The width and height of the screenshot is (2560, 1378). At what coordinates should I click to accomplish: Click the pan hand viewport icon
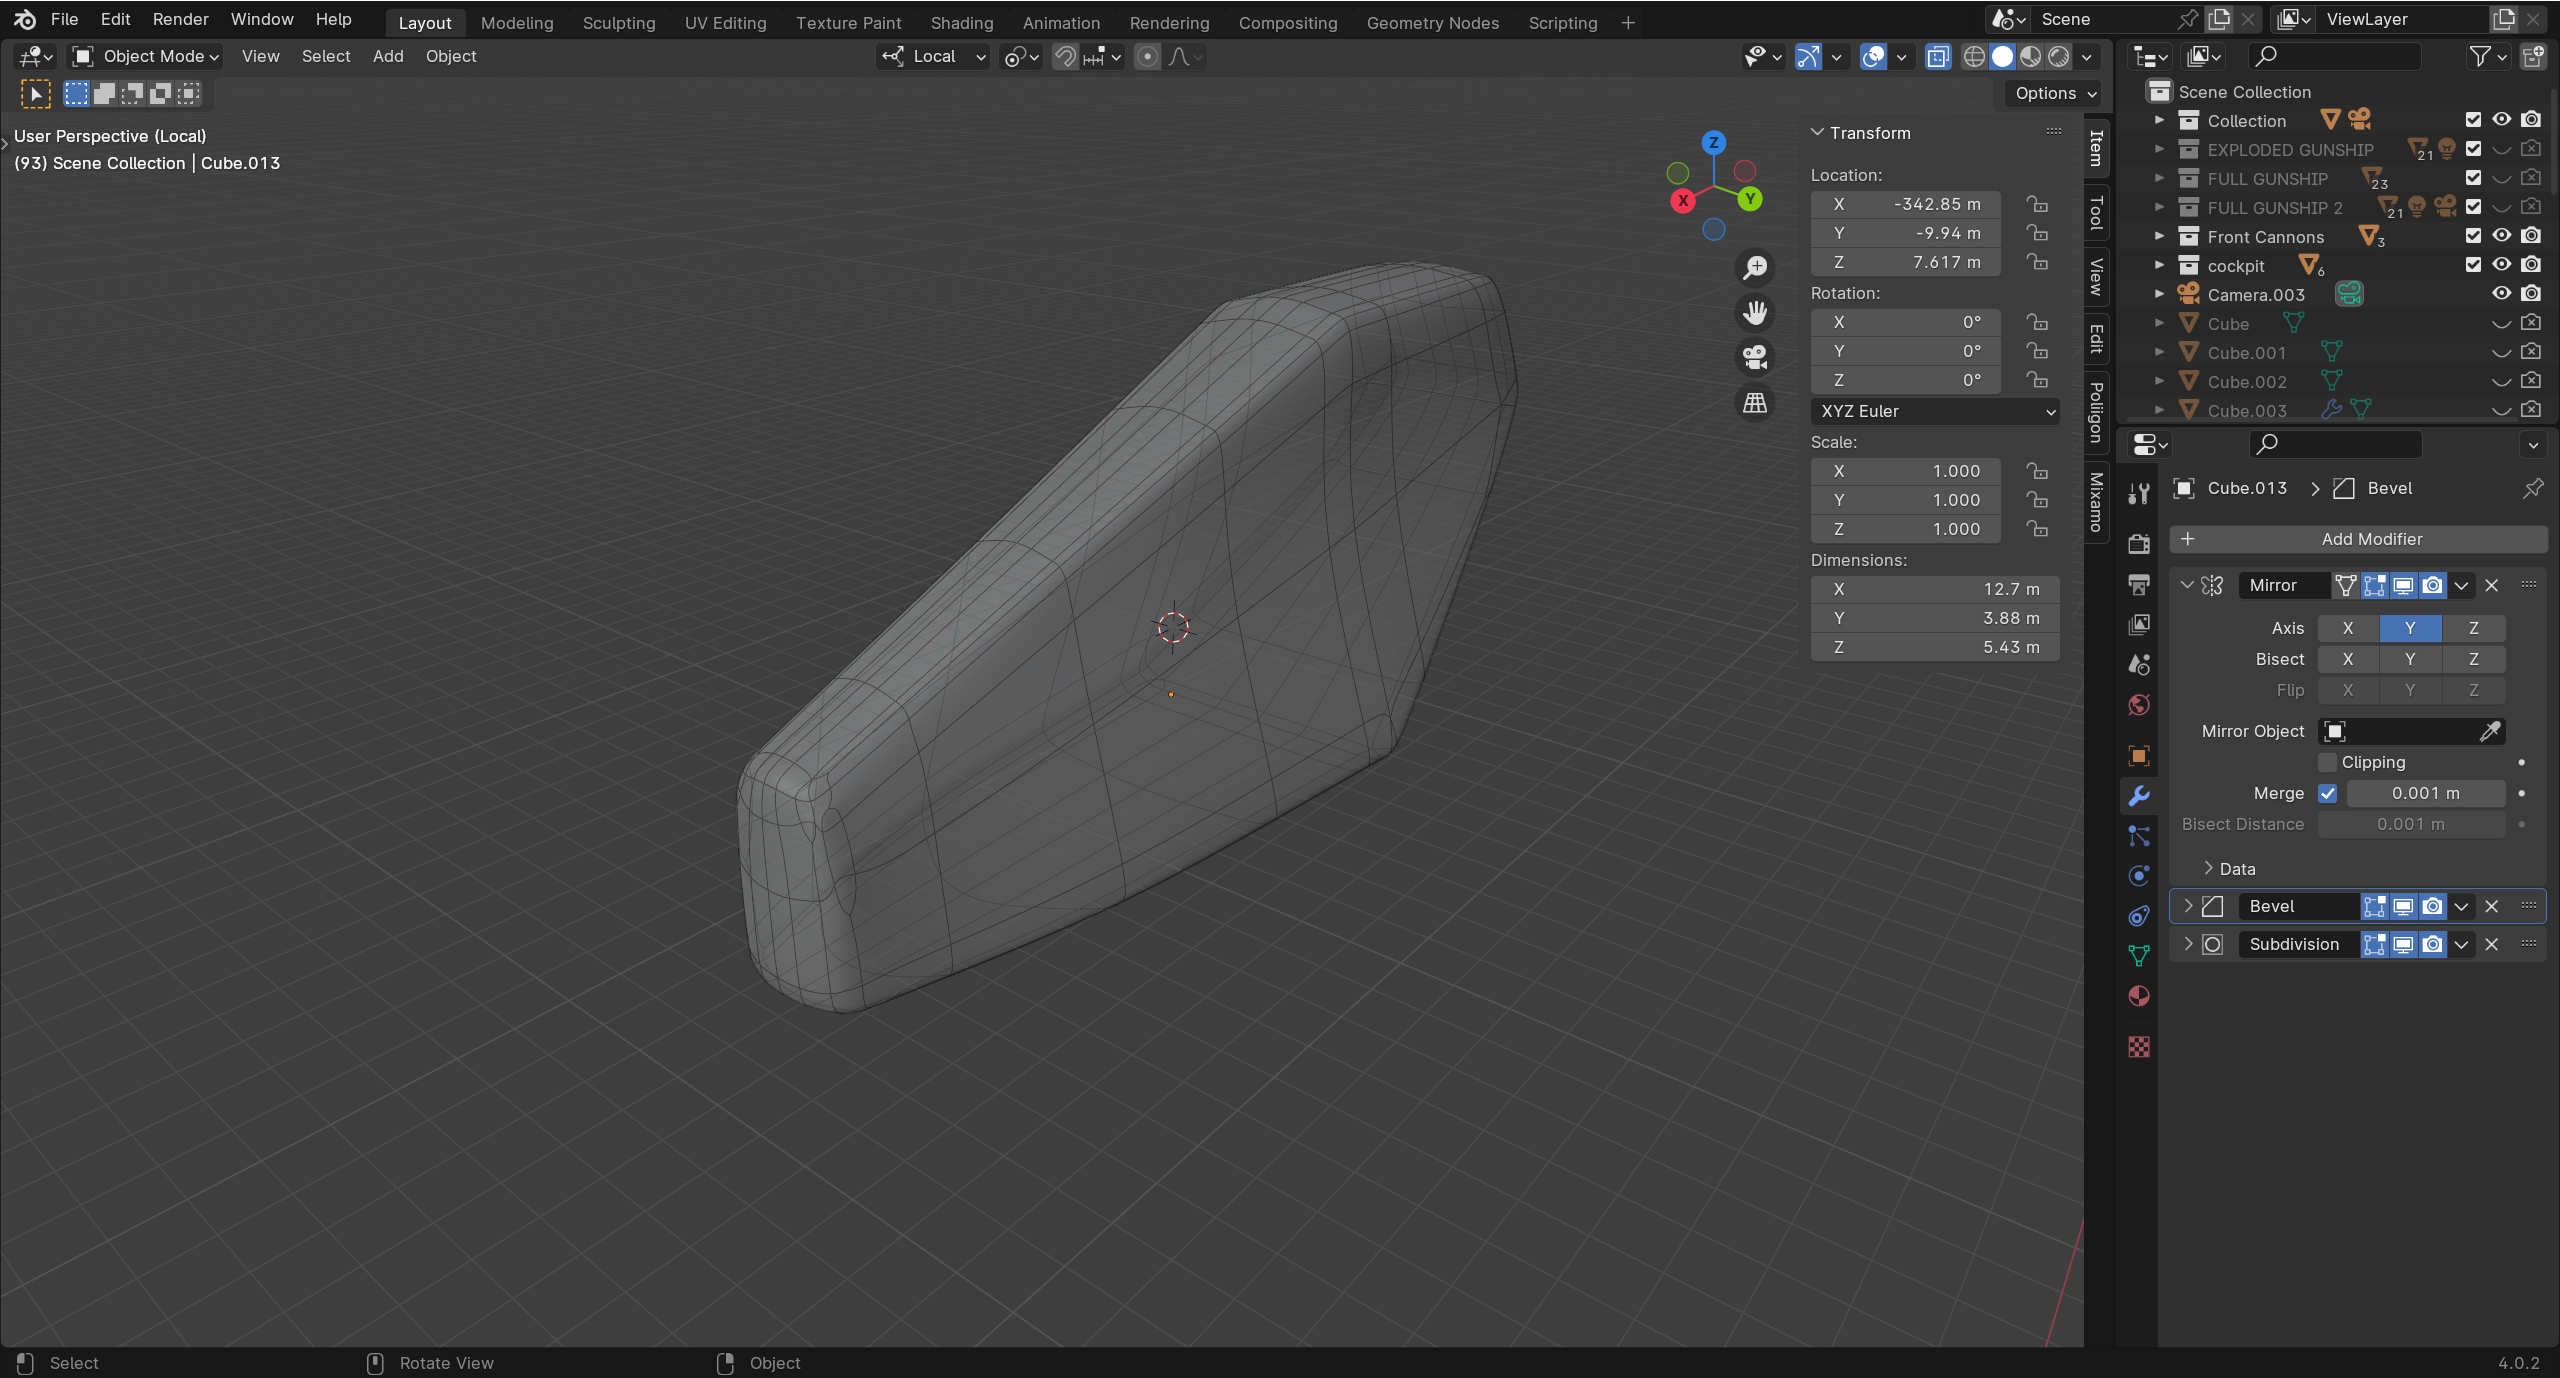pos(1755,313)
